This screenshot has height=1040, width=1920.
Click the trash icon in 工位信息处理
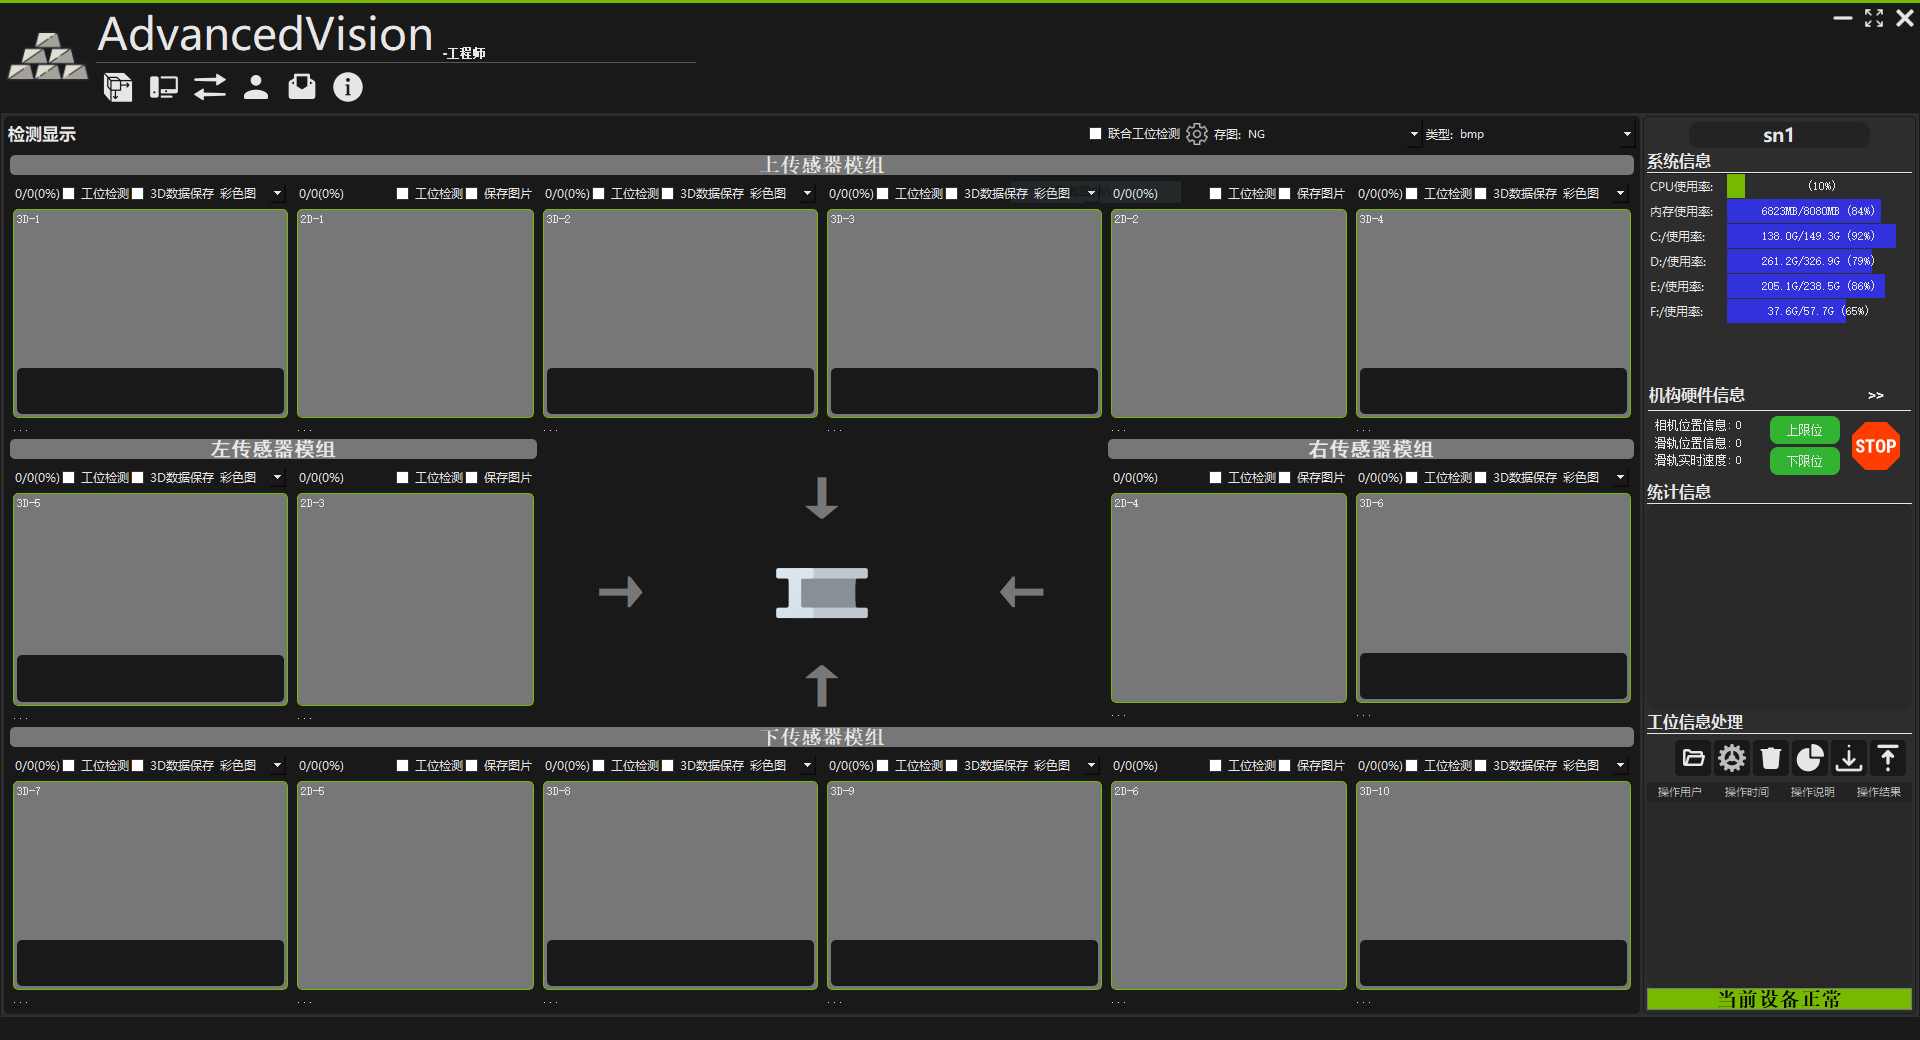tap(1771, 759)
